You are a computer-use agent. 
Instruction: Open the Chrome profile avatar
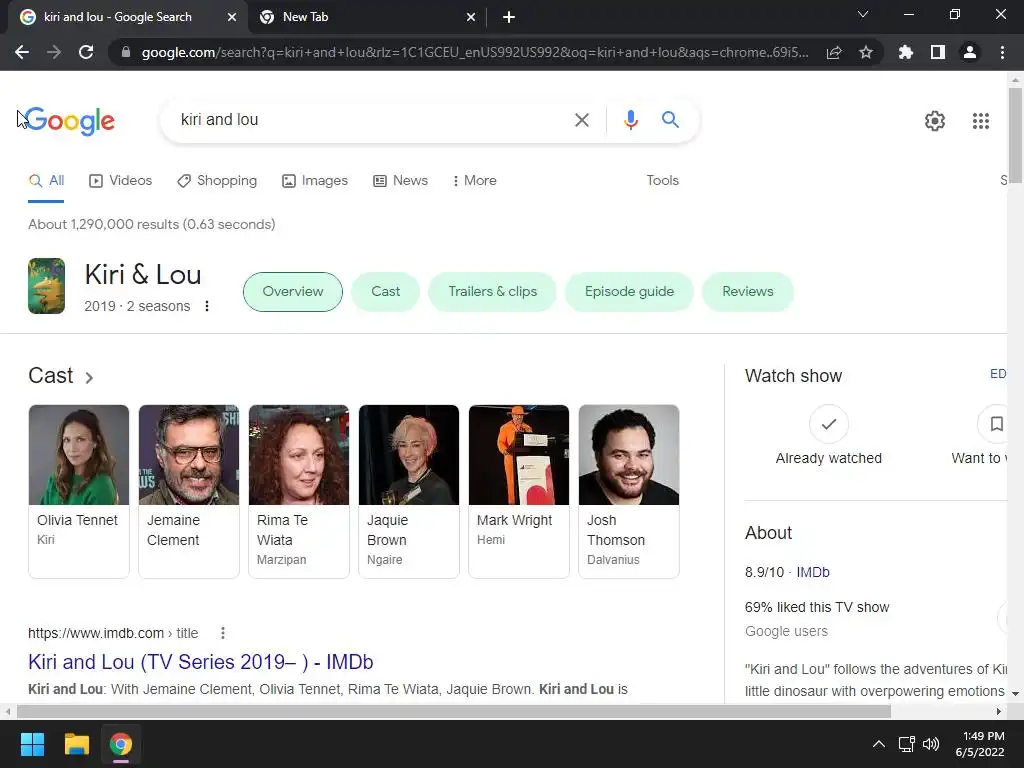pos(970,52)
